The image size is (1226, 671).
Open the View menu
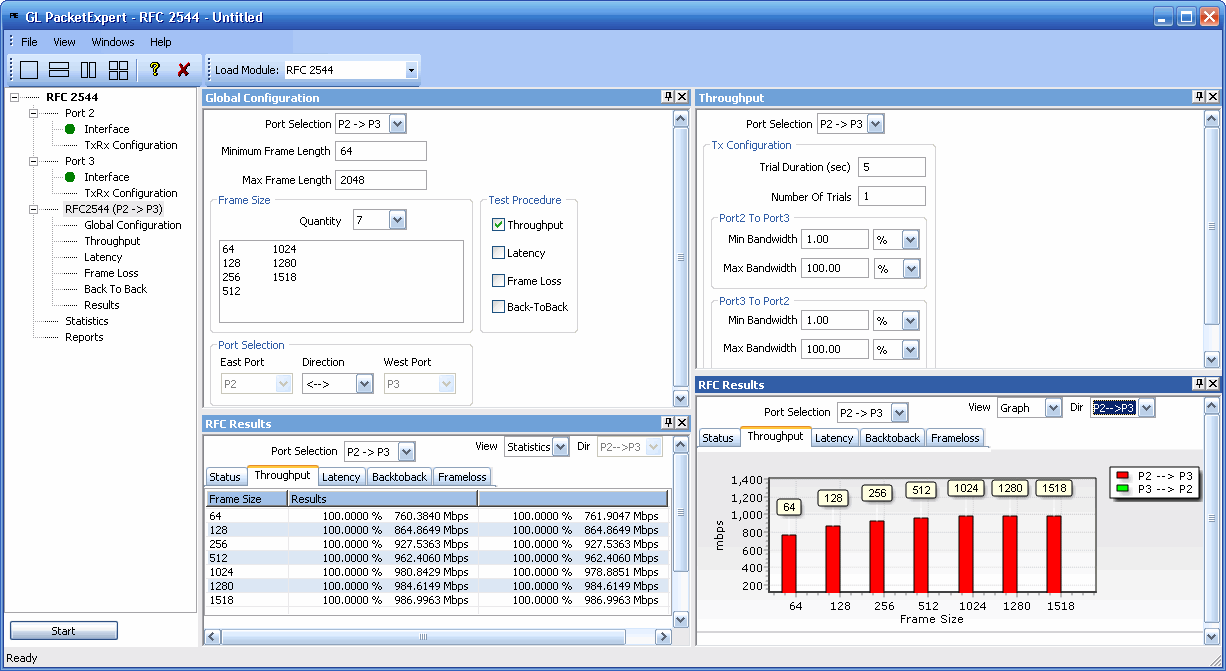click(64, 42)
